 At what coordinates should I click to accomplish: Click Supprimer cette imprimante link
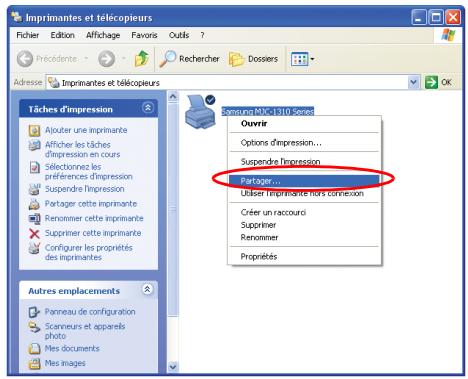click(x=93, y=233)
